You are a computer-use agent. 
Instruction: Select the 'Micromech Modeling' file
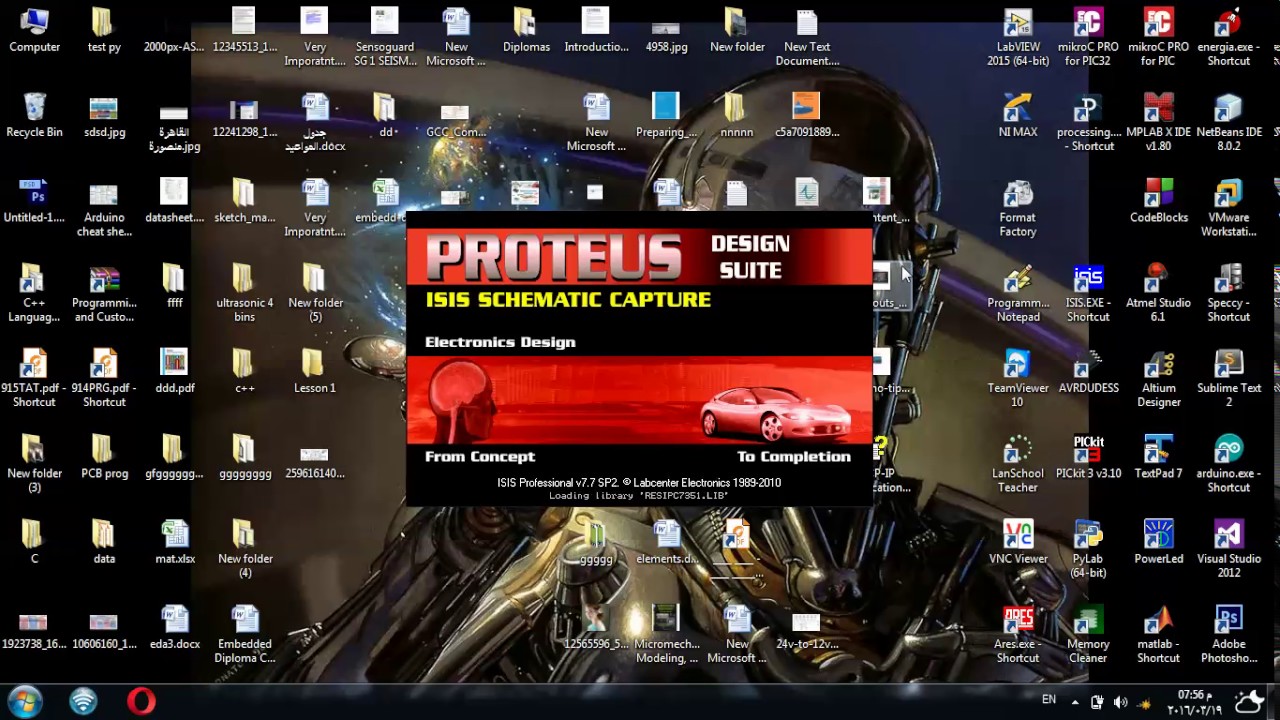click(x=666, y=635)
